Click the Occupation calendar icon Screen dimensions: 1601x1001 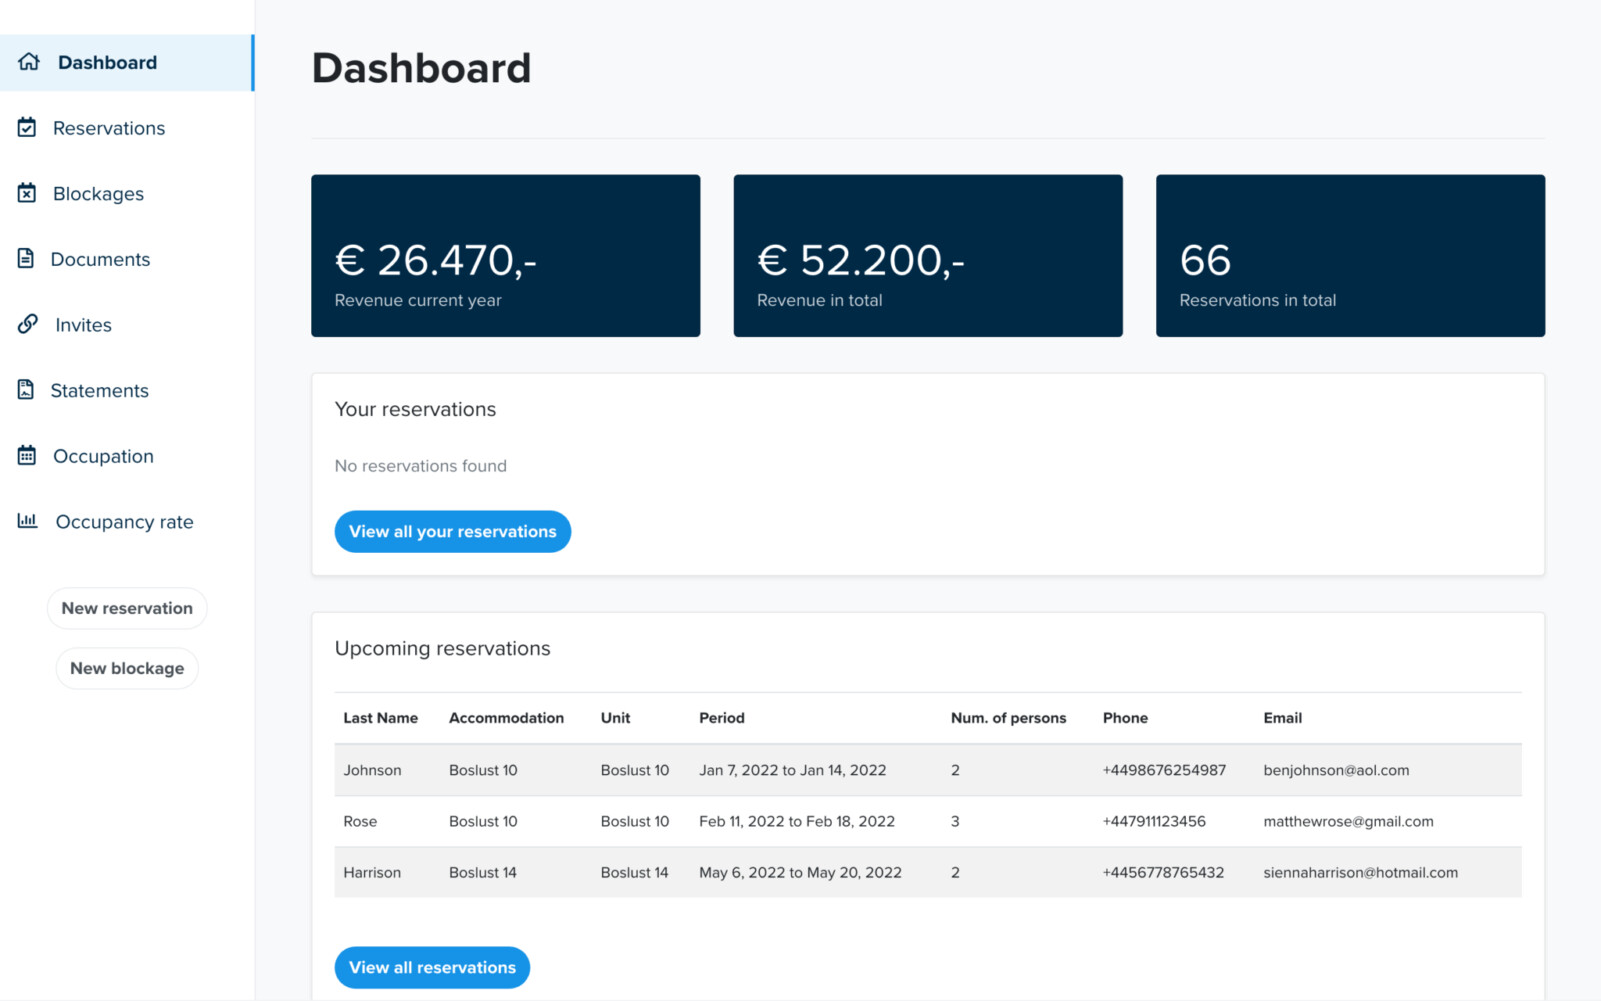tap(27, 456)
